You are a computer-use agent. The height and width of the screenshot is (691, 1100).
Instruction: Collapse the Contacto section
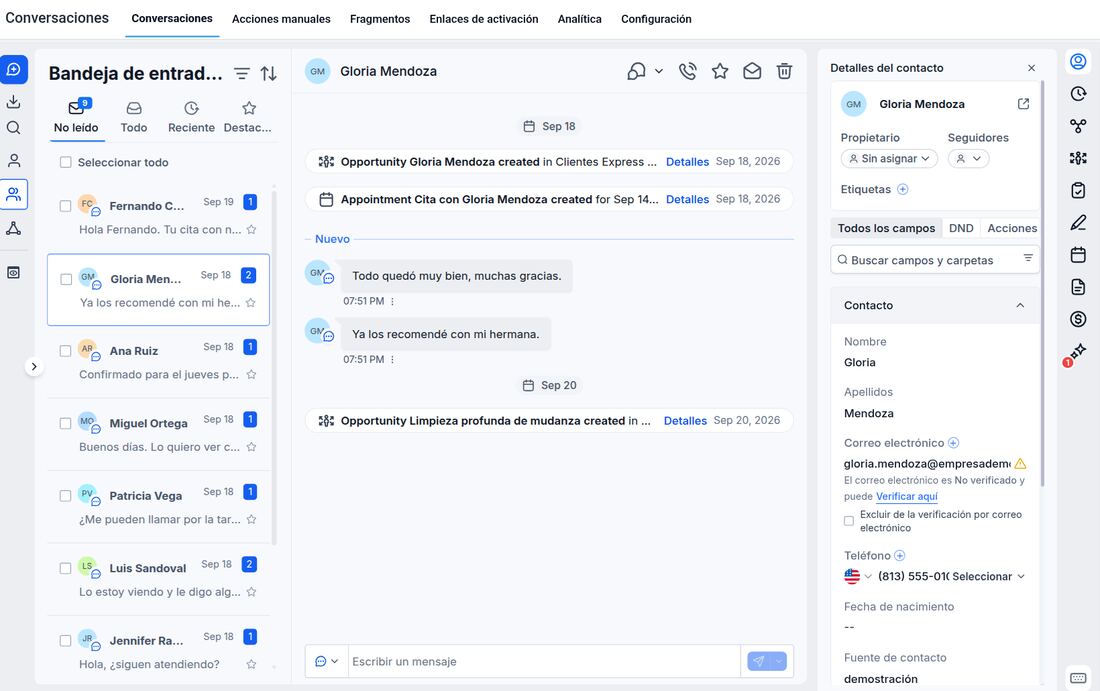point(1020,305)
